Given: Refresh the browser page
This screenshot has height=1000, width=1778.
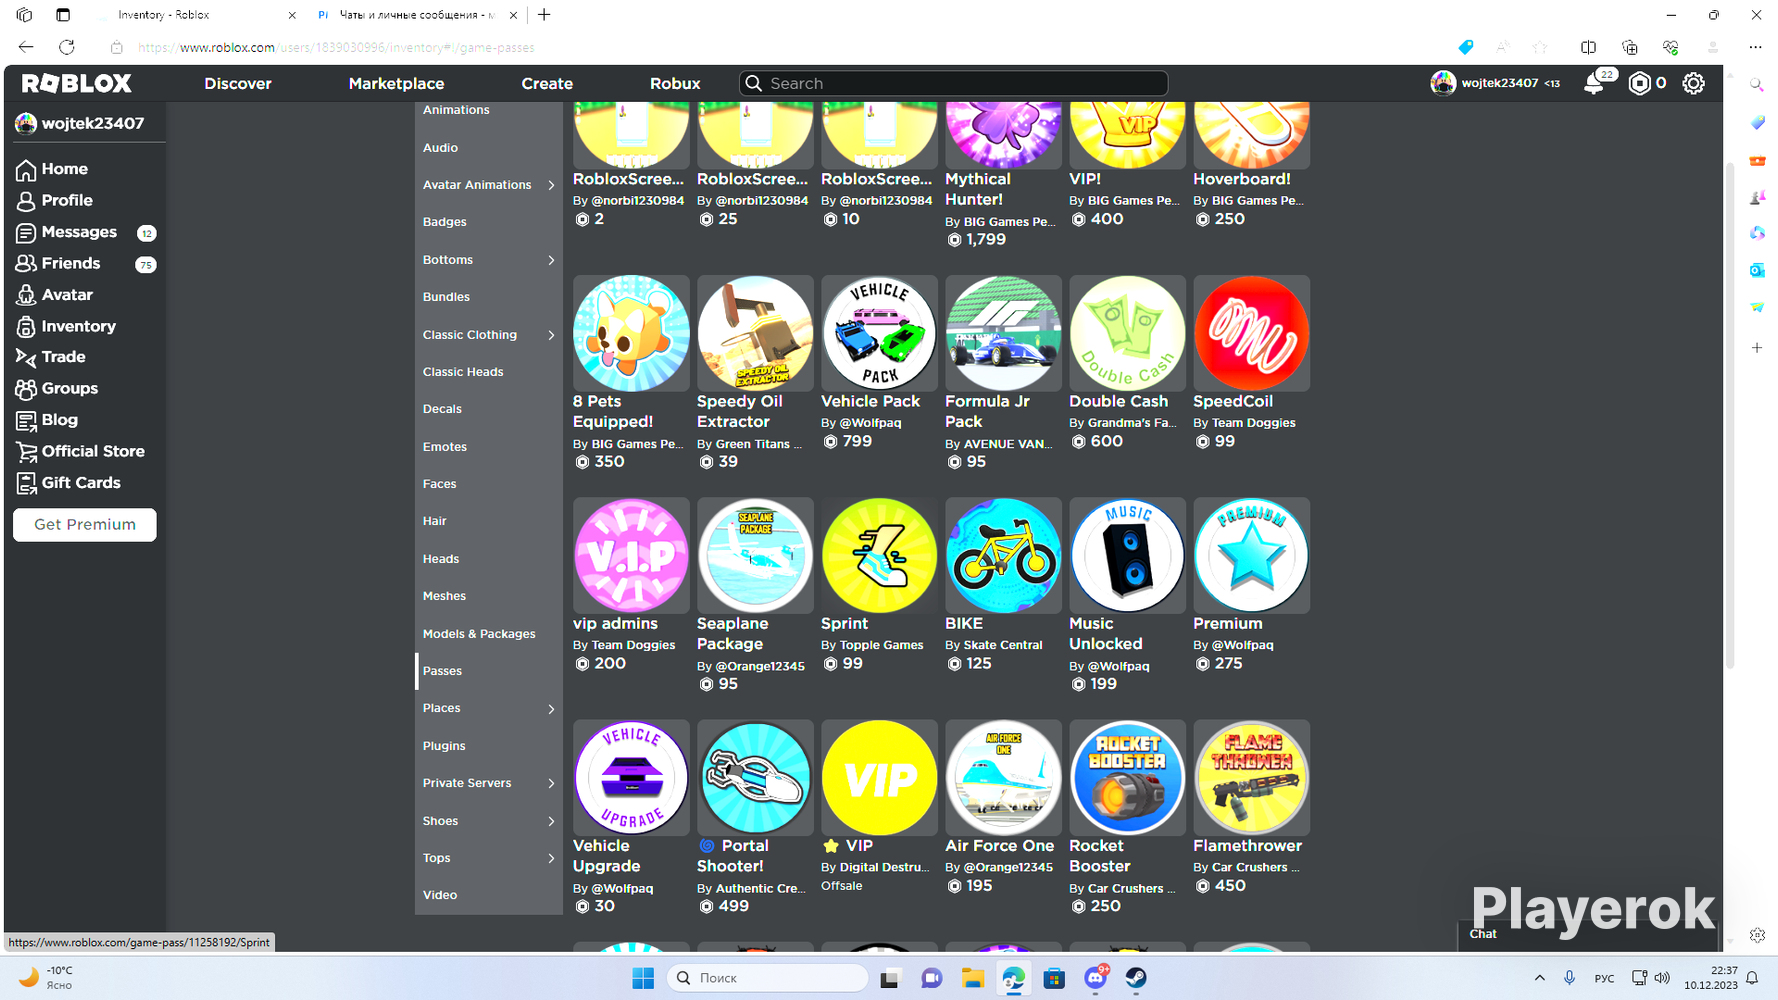Looking at the screenshot, I should tap(67, 47).
